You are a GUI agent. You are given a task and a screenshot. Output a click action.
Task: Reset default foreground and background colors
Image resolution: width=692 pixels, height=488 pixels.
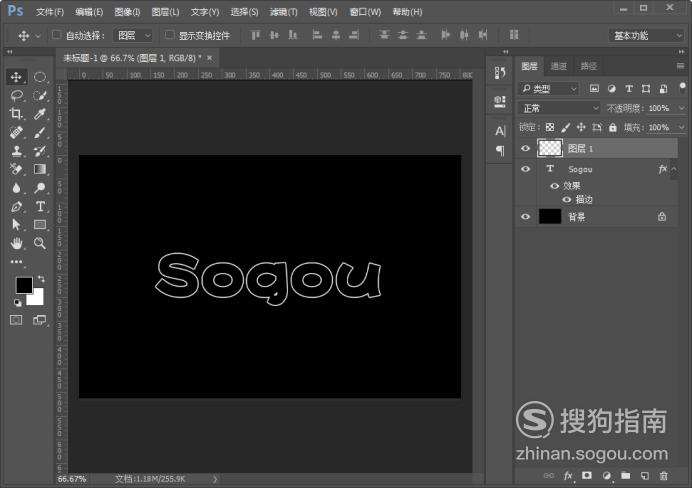pyautogui.click(x=17, y=303)
